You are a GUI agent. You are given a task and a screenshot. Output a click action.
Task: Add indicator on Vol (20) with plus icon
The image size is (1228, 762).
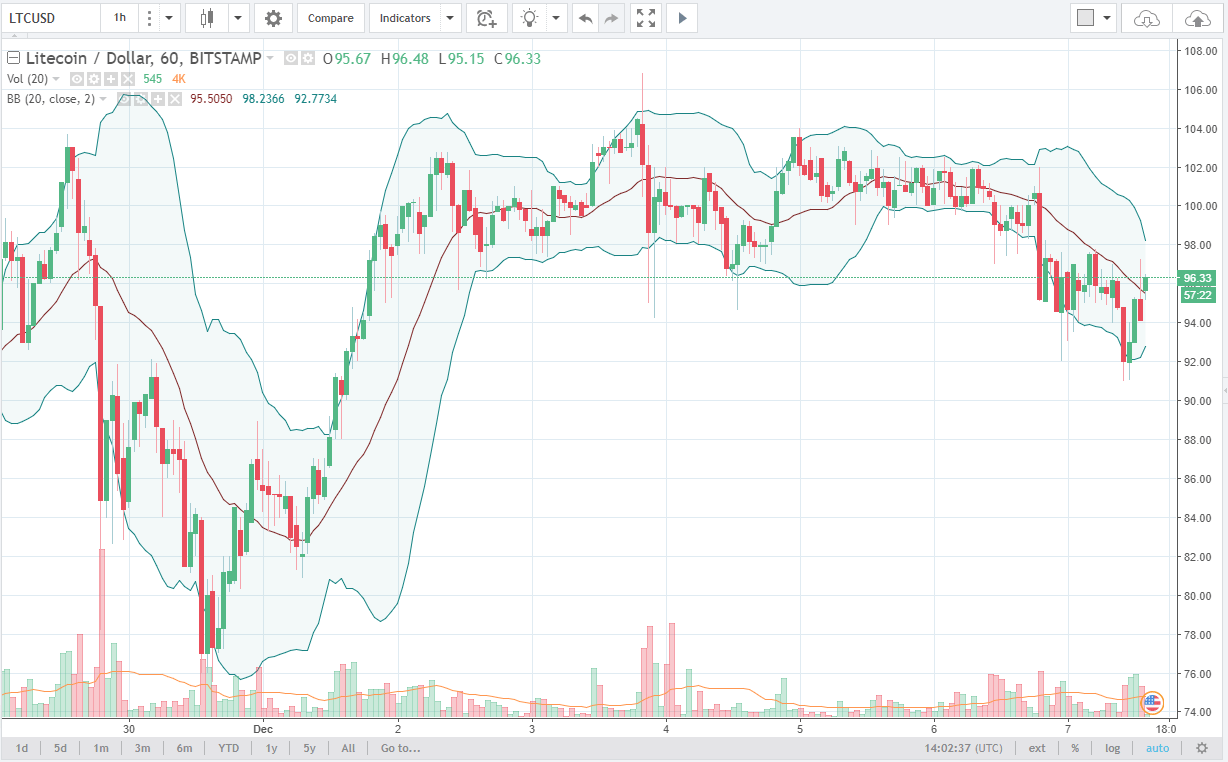(x=110, y=78)
